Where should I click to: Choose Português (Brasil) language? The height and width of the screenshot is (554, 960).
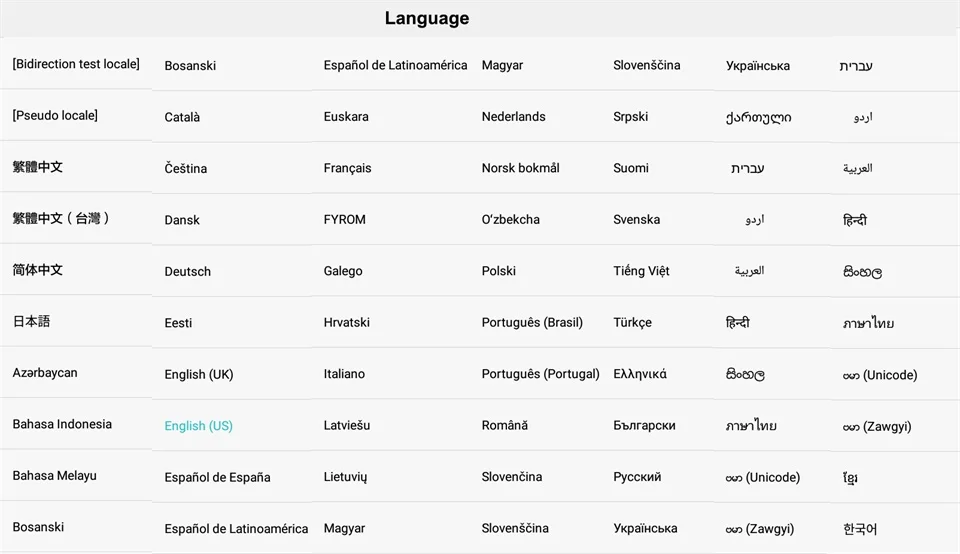[532, 323]
